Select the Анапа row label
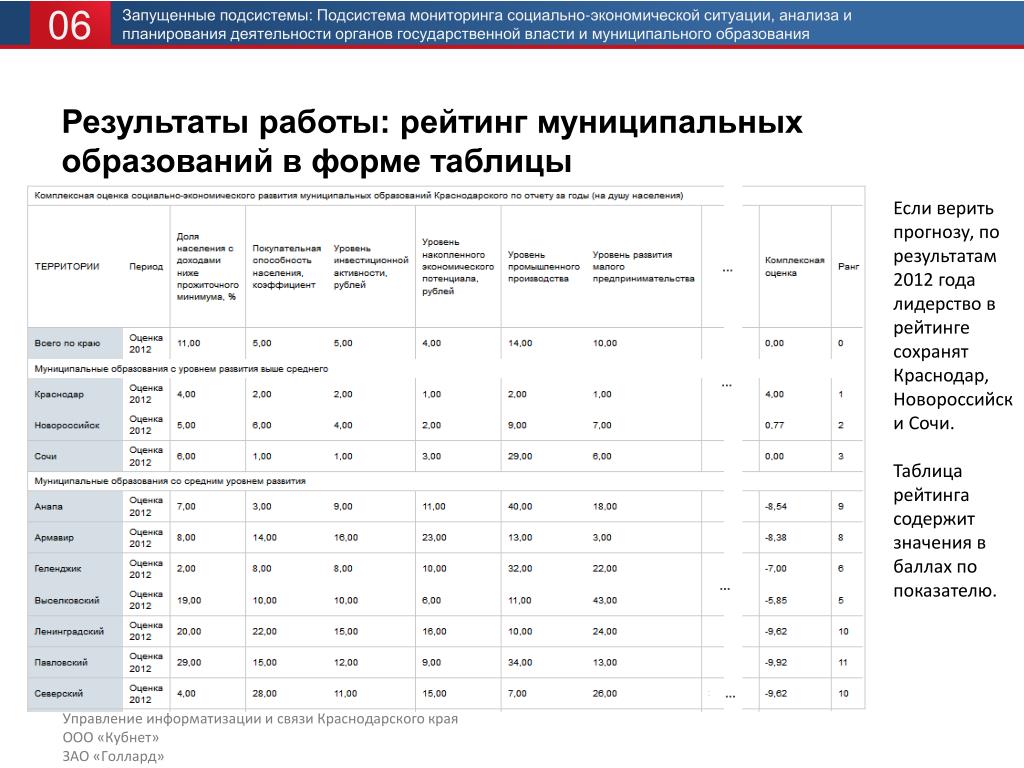This screenshot has width=1024, height=768. coord(48,506)
